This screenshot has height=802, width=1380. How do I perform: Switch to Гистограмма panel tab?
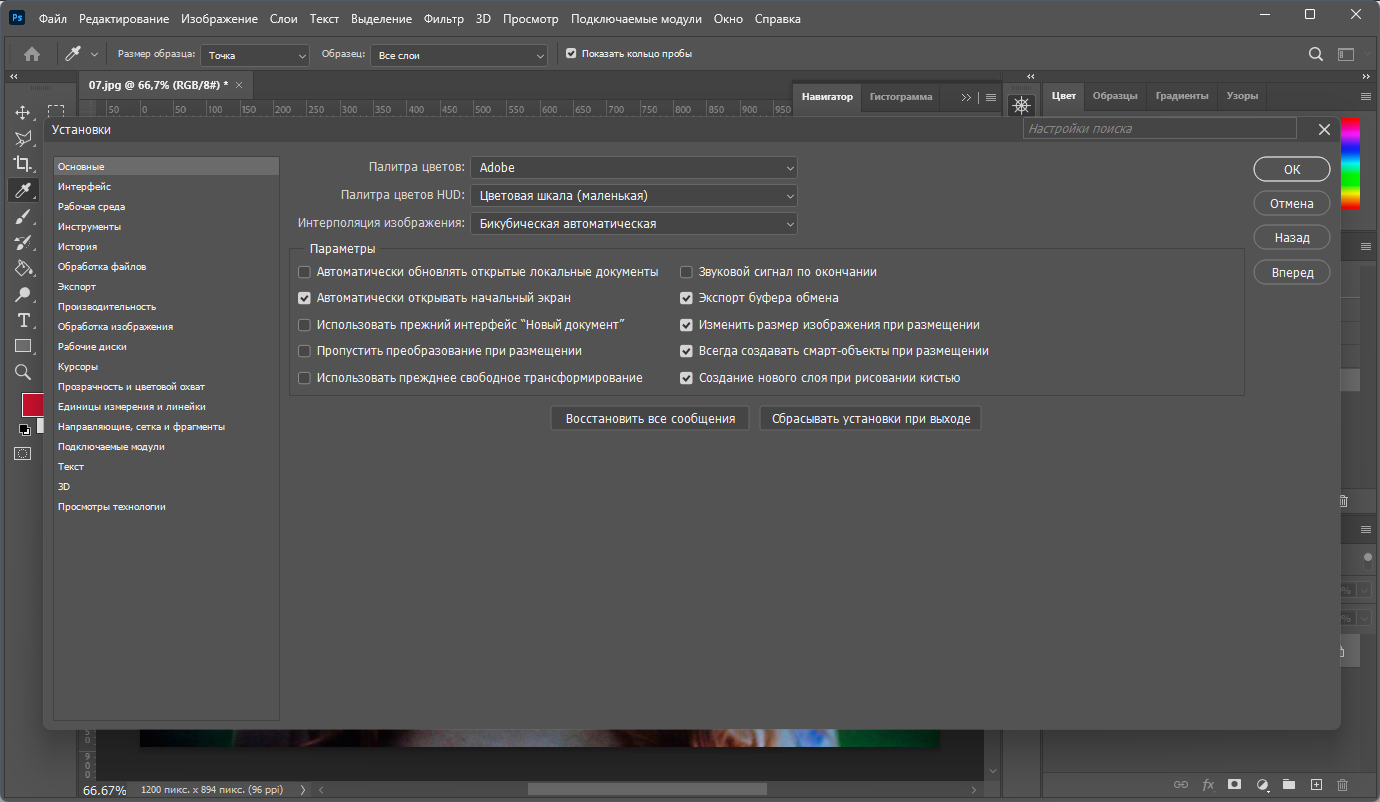(x=901, y=97)
